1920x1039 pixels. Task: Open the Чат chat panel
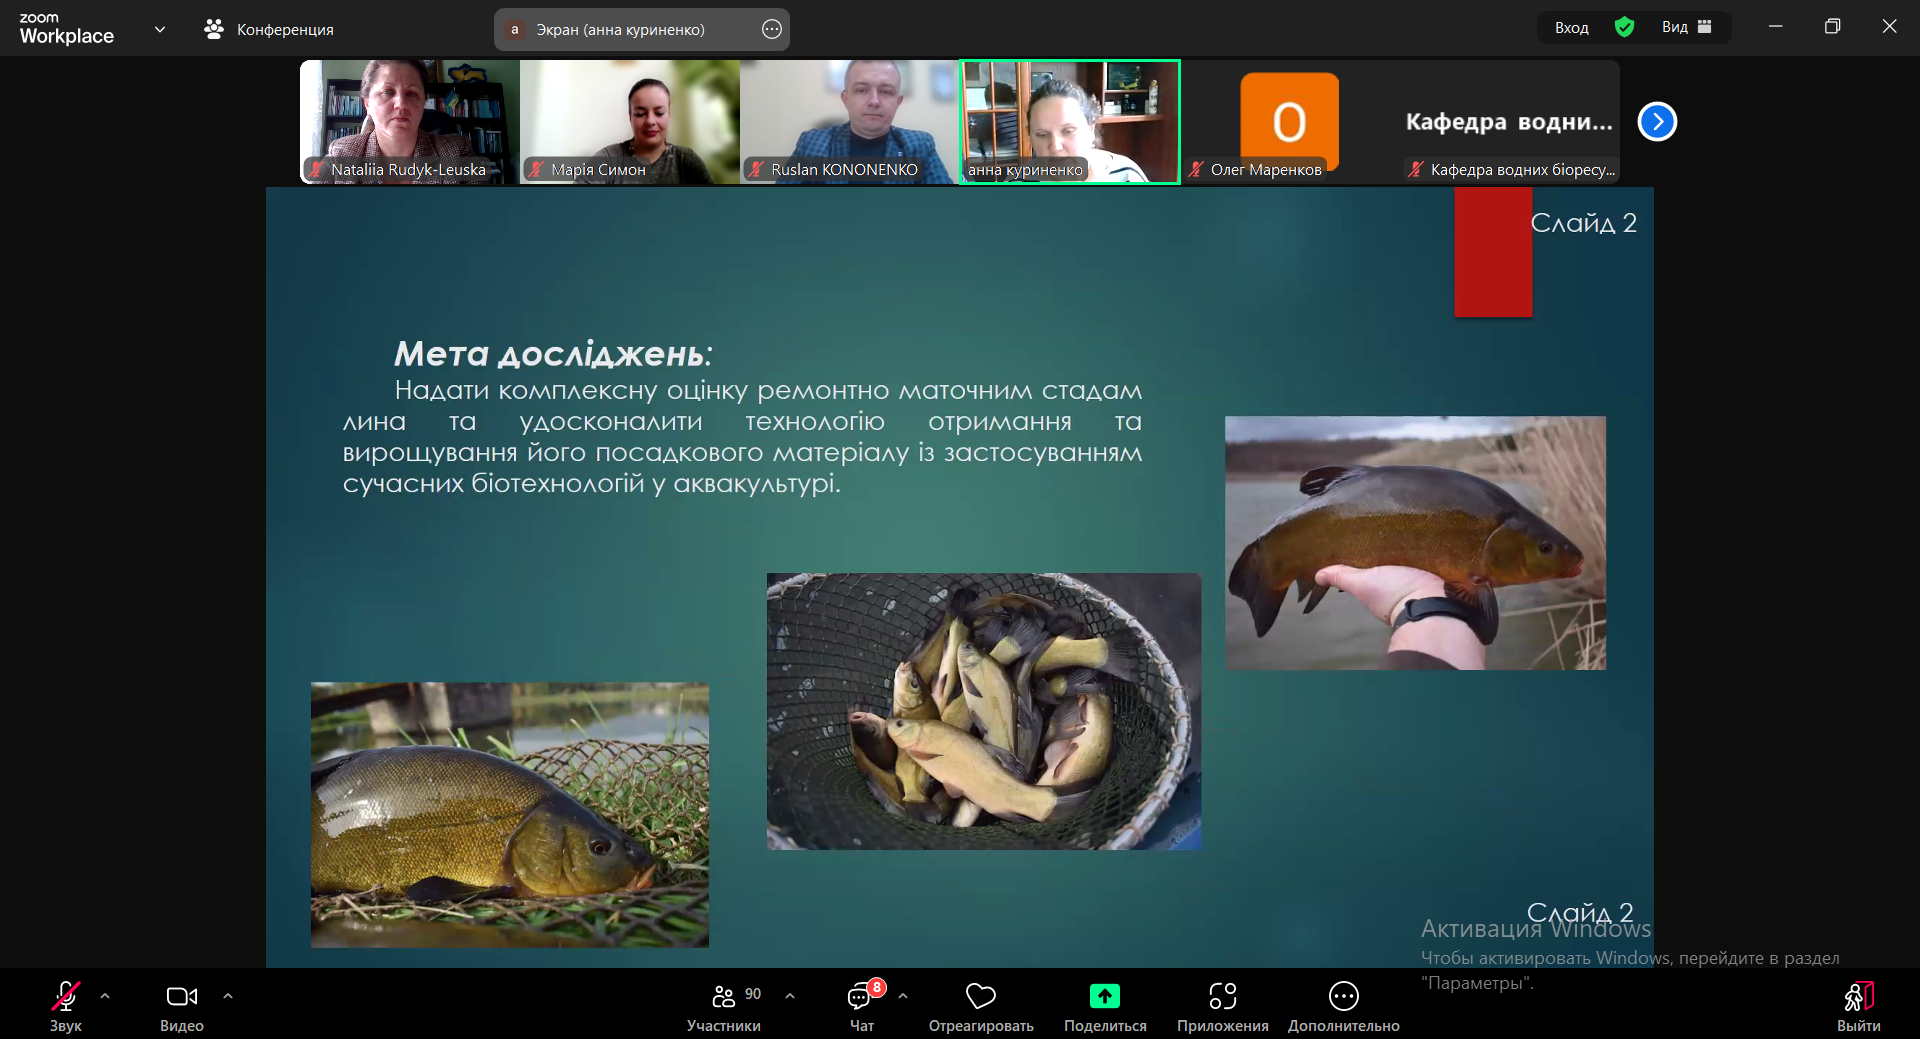point(862,1005)
